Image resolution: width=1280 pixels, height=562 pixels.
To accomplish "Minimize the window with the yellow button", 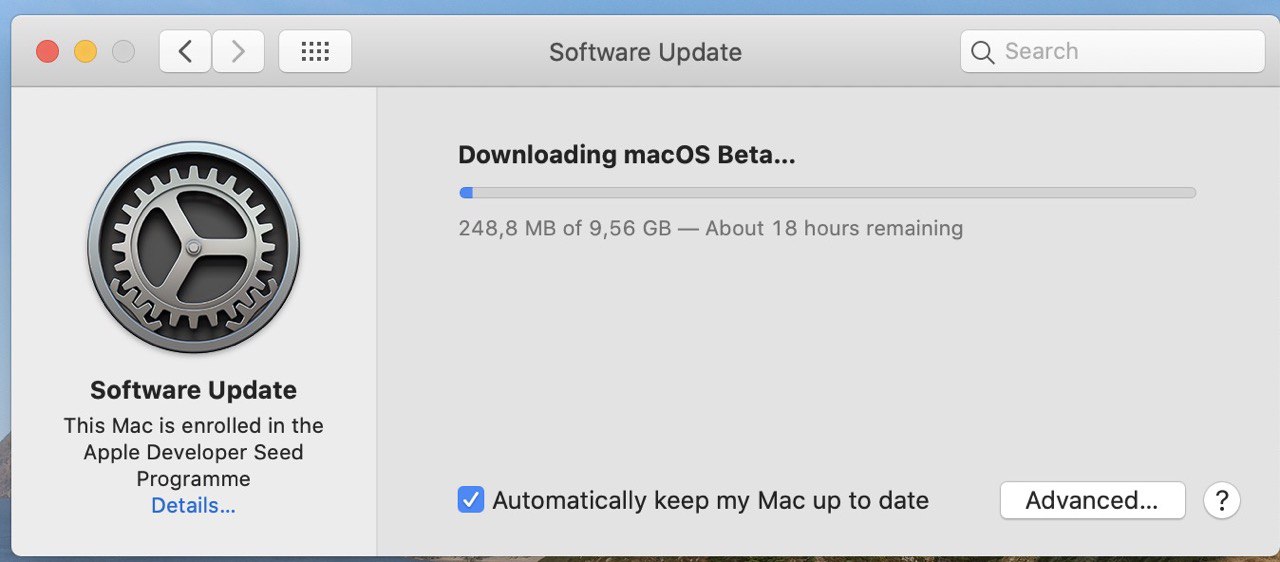I will (x=85, y=51).
